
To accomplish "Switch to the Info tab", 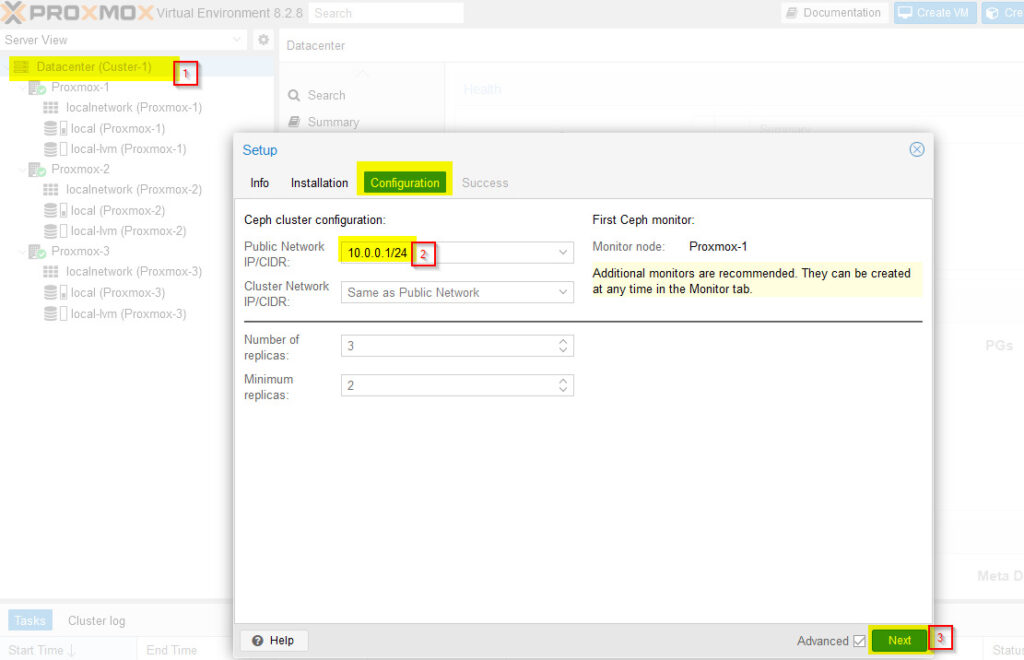I will (259, 183).
